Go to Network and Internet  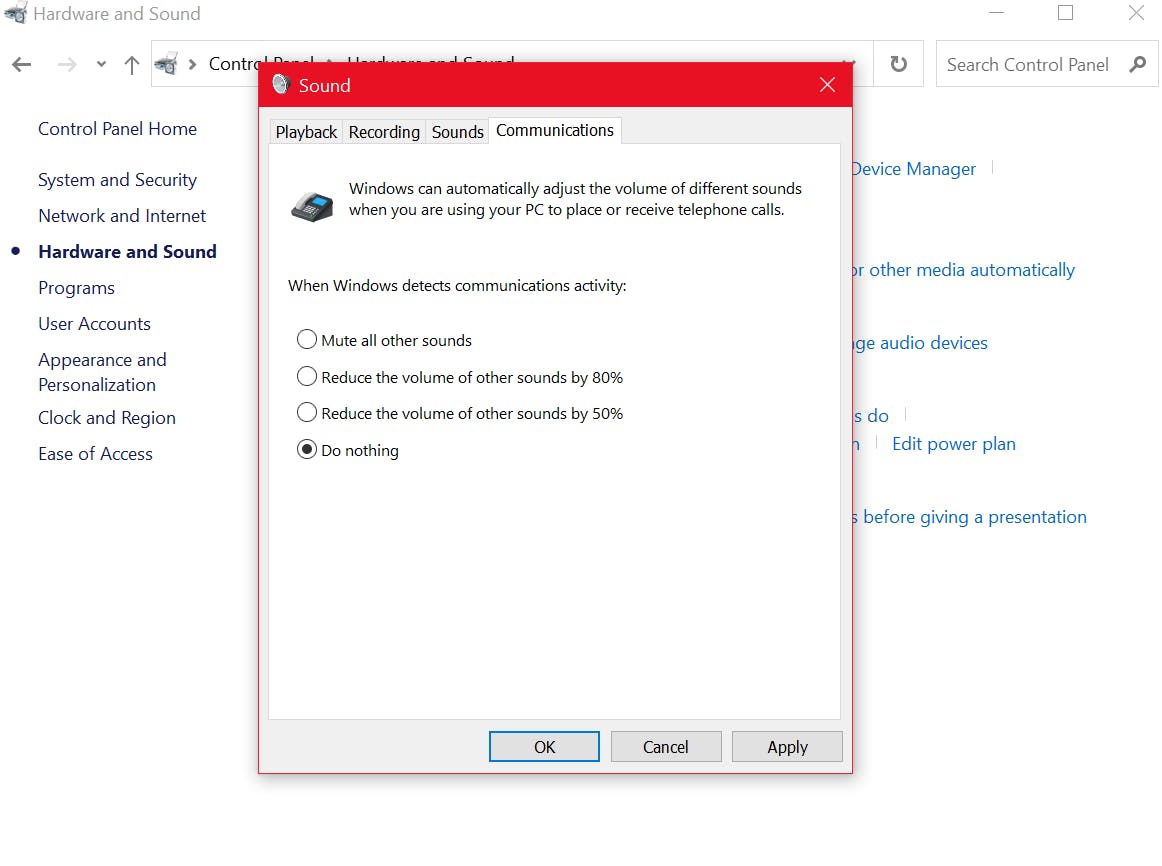(x=122, y=216)
